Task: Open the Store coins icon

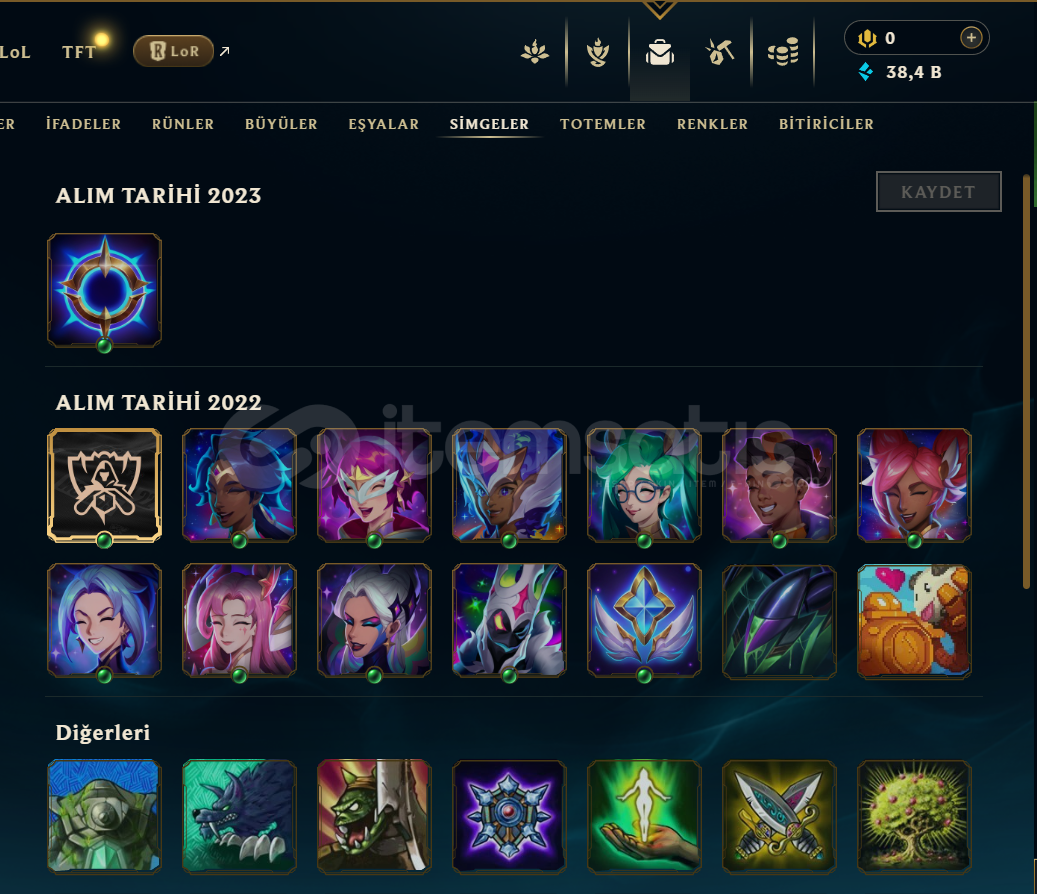Action: point(783,52)
